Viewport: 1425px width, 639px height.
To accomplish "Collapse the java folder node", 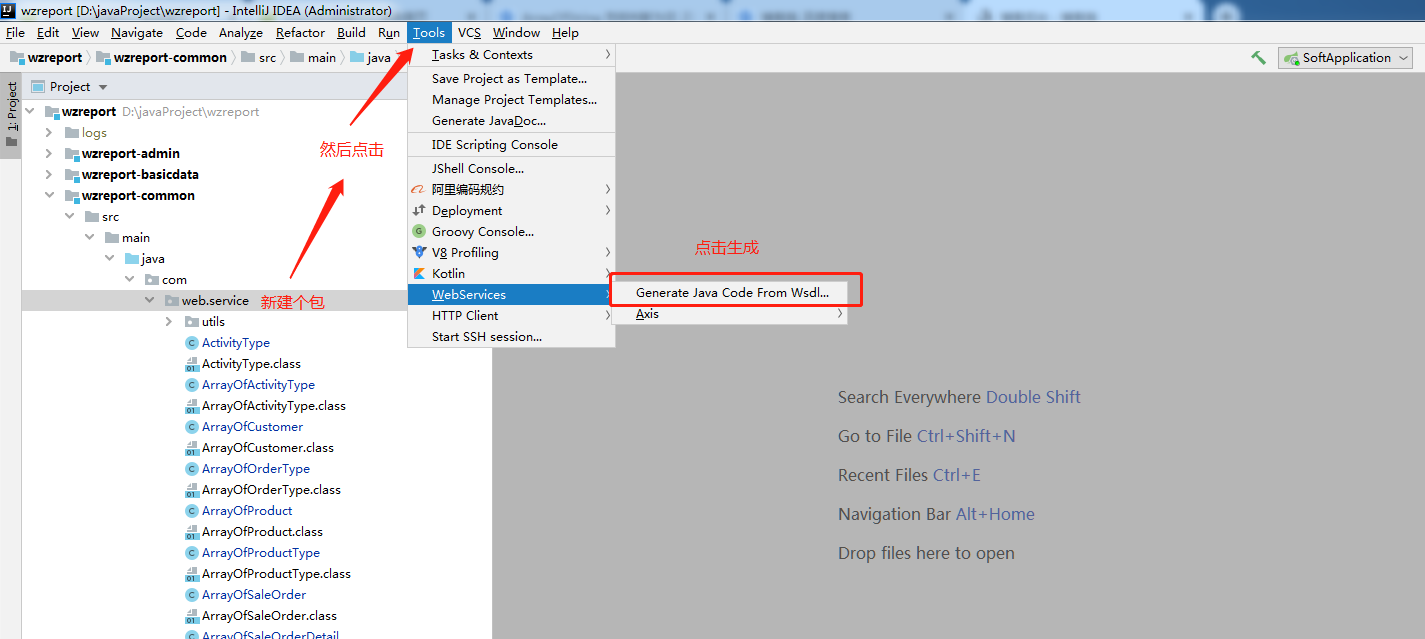I will [x=110, y=259].
